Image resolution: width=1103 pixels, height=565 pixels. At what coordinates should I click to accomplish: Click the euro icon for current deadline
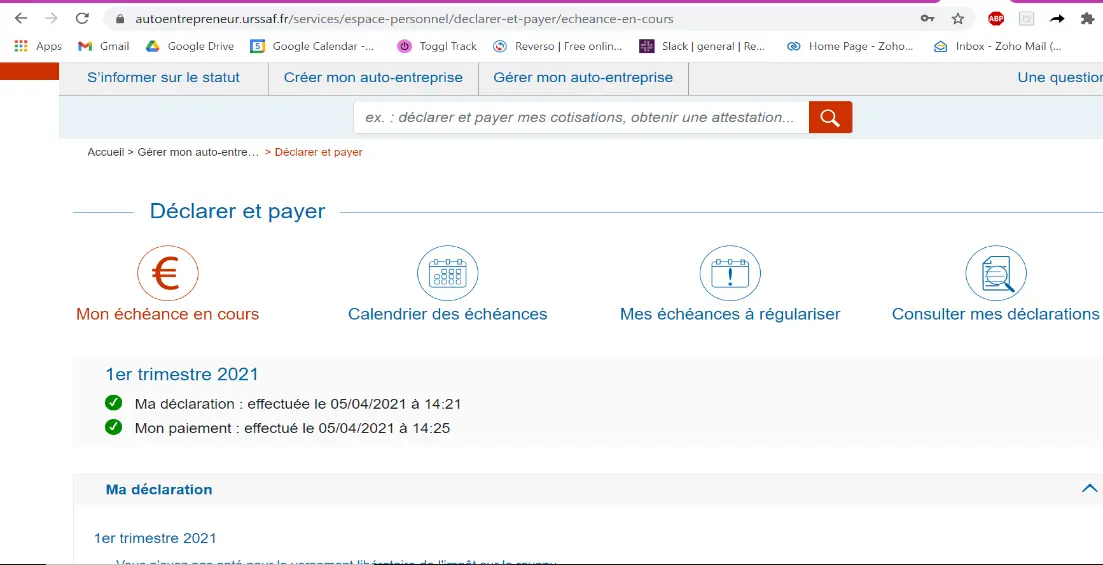point(167,273)
